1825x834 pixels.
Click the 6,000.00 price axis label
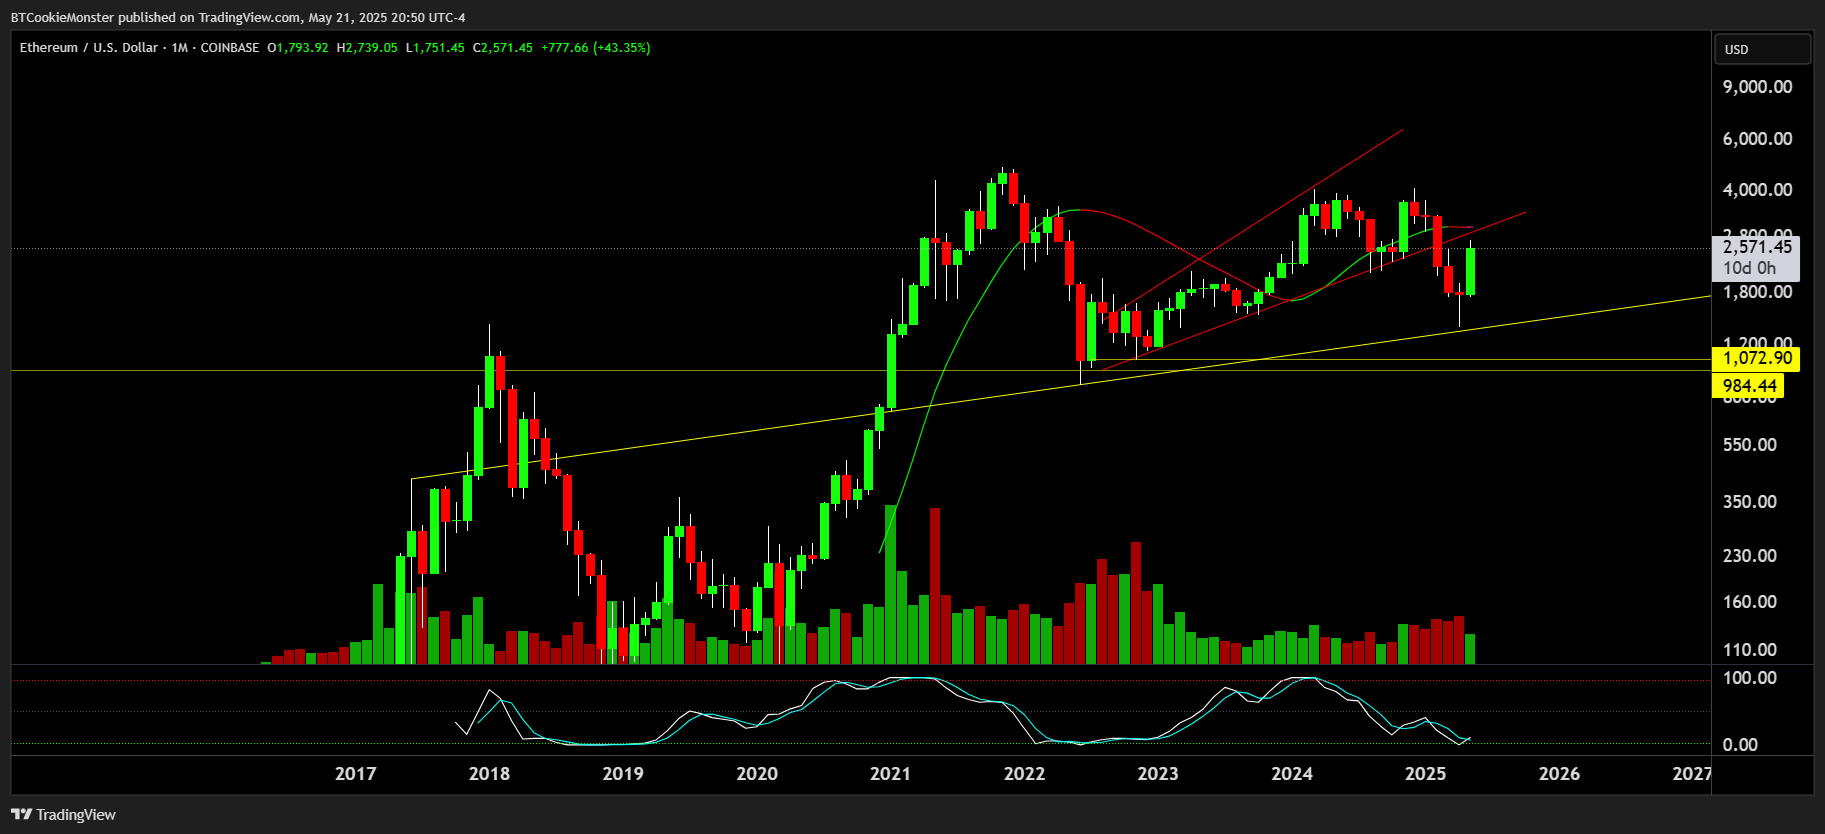click(x=1757, y=139)
